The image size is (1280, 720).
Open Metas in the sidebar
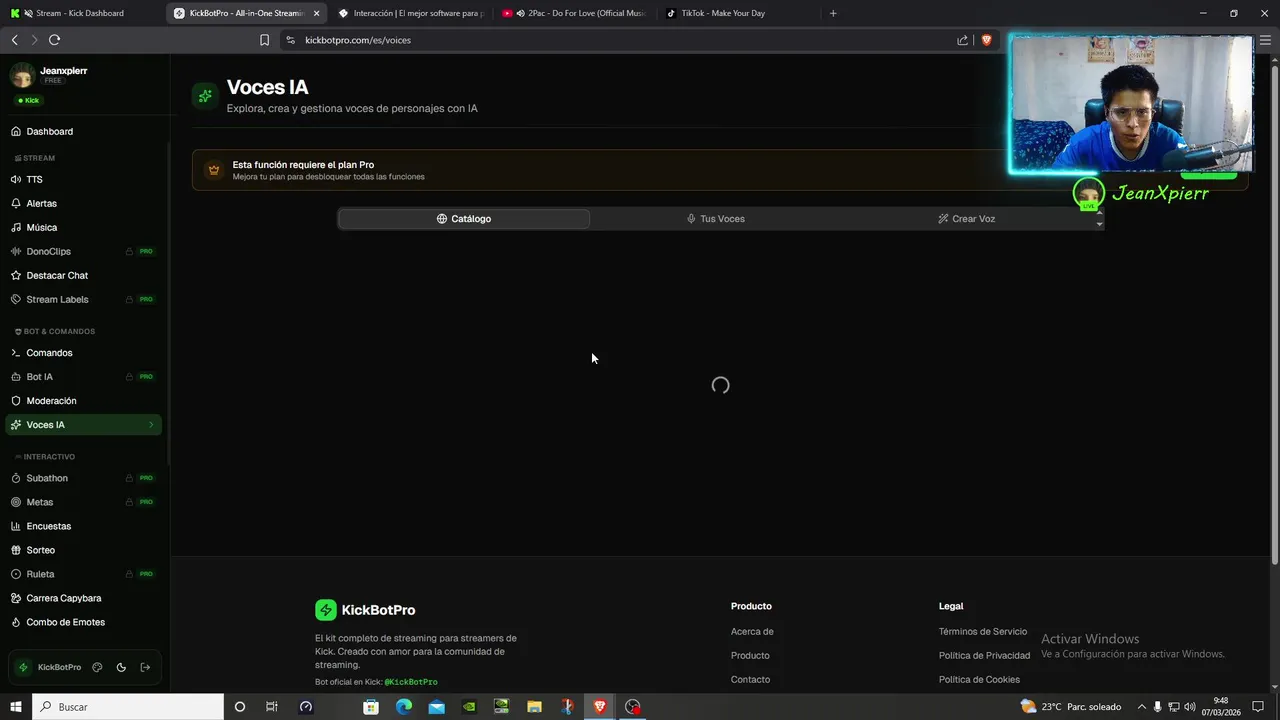pos(83,502)
